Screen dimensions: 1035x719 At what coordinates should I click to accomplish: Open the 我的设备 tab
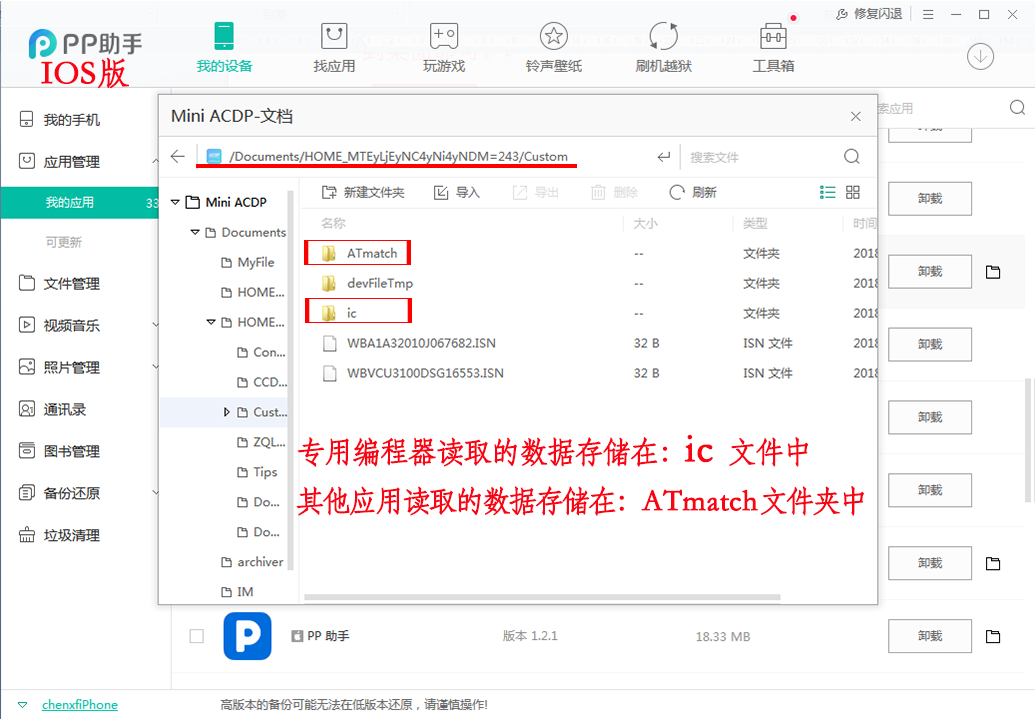(224, 48)
